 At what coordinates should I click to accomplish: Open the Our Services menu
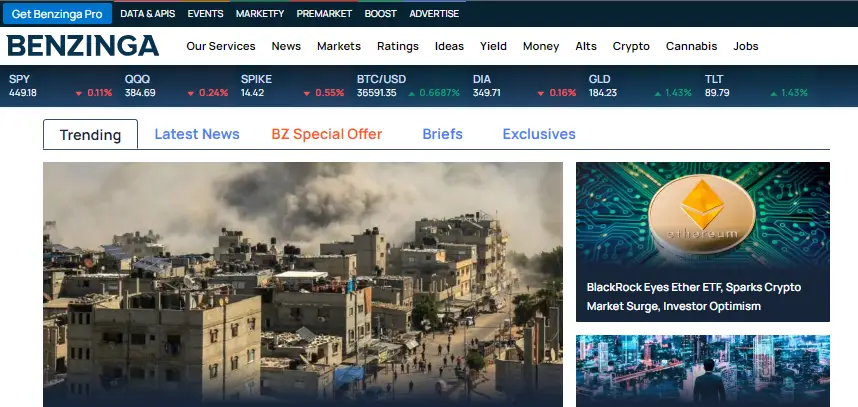click(x=221, y=46)
